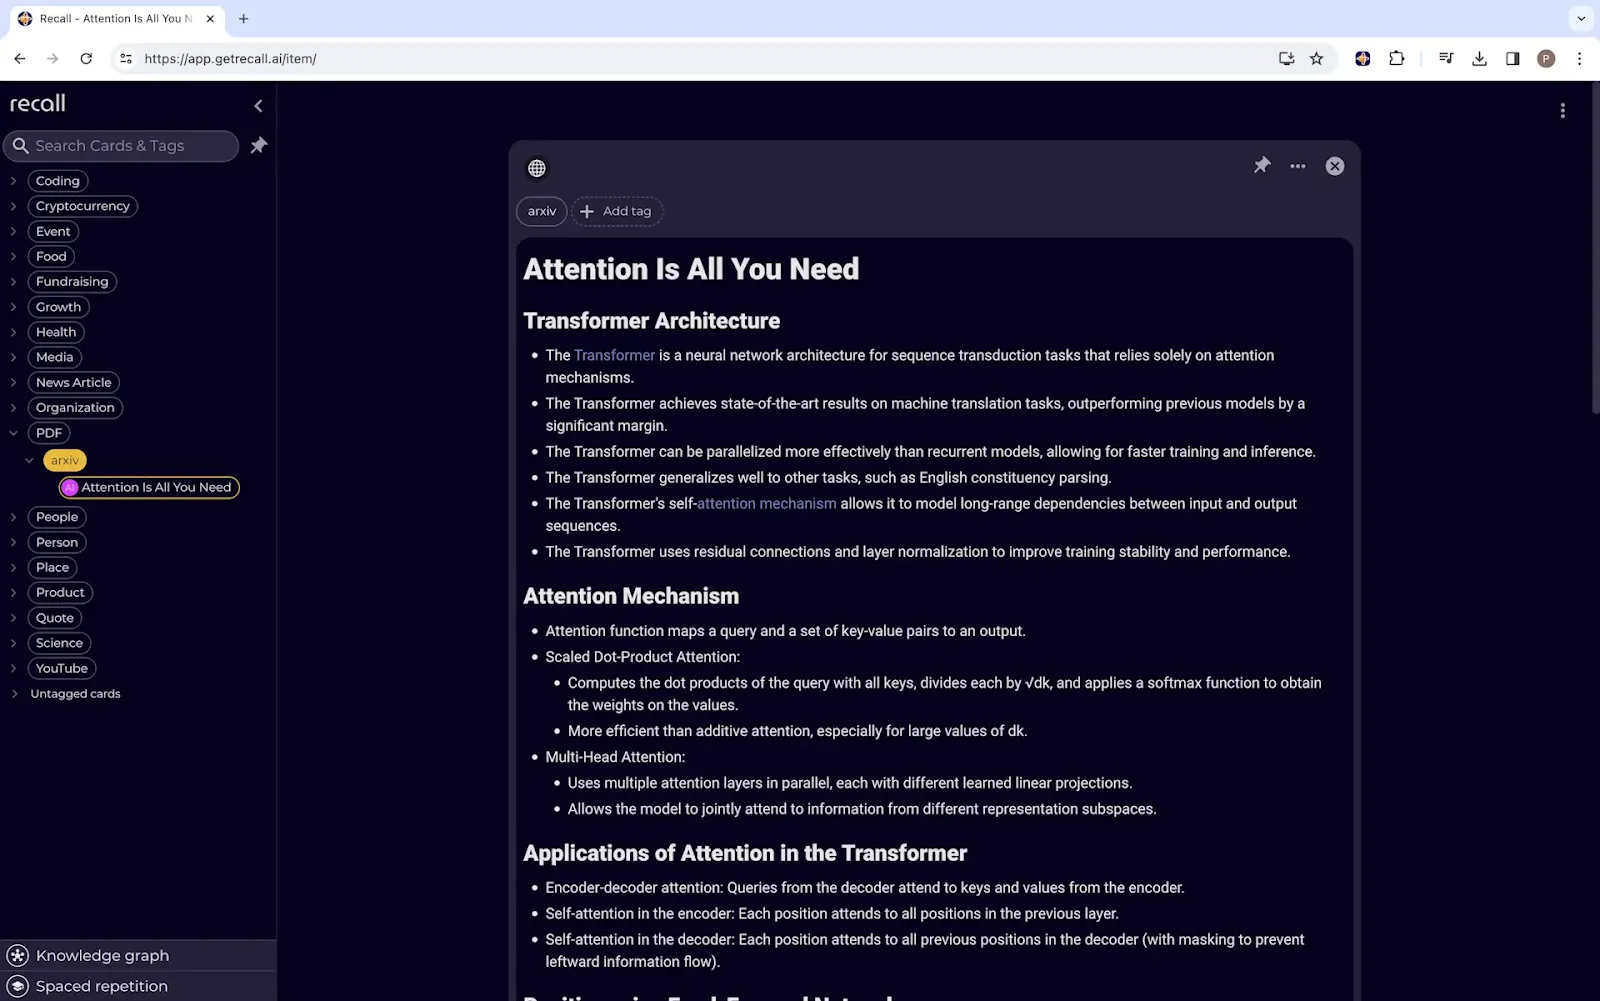The image size is (1600, 1001).
Task: Open Attention Is All You Need sidebar item
Action: click(149, 488)
